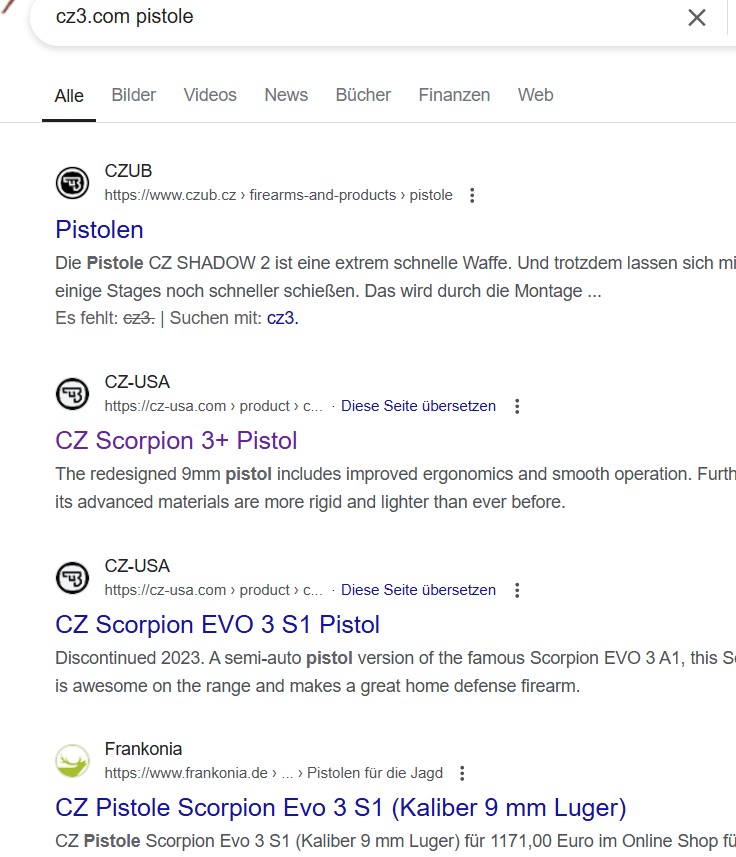
Task: Switch to the Bilder tab
Action: click(133, 95)
